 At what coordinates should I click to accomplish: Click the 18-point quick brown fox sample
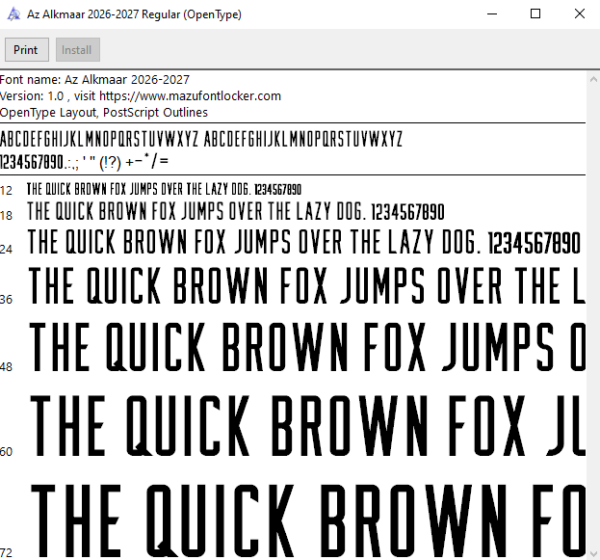(236, 211)
